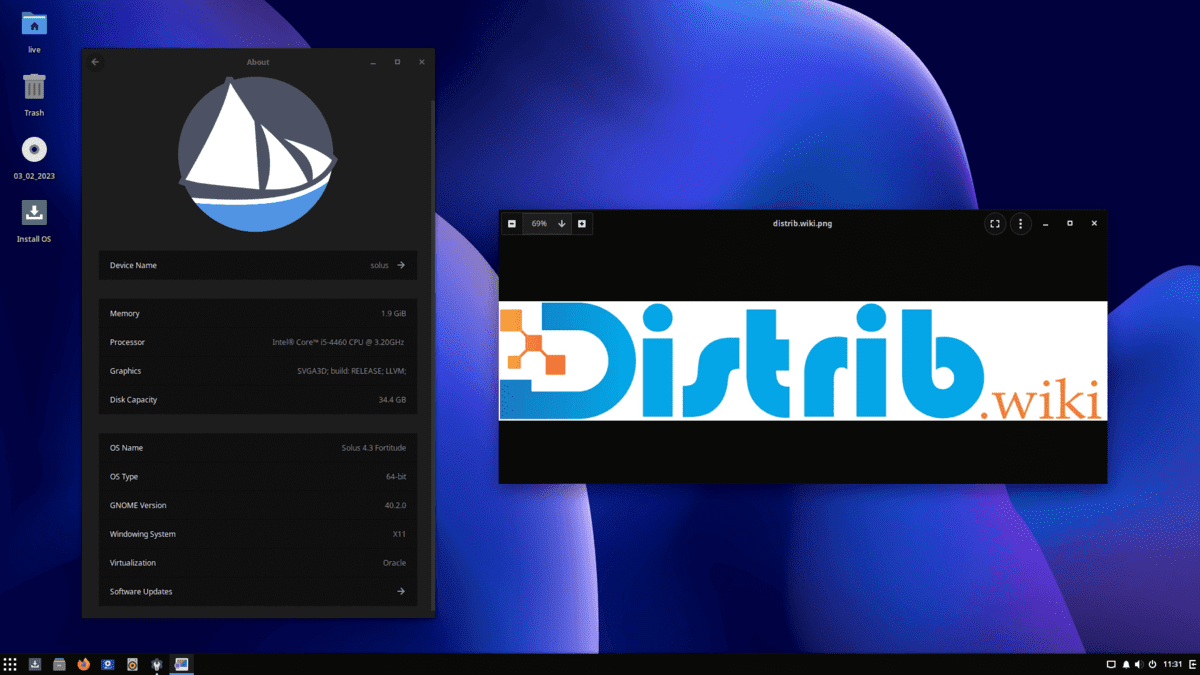Image resolution: width=1200 pixels, height=675 pixels.
Task: Zoom in the image with plus button
Action: 582,224
